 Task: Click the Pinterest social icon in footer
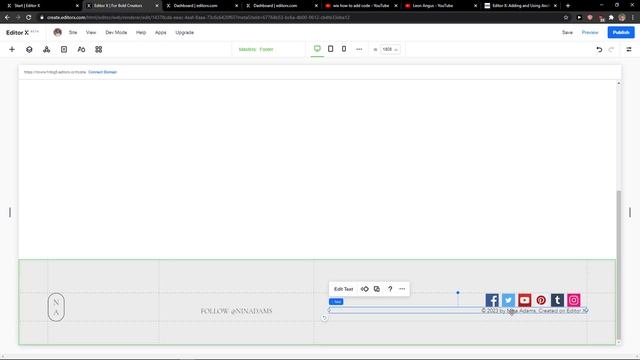point(541,300)
